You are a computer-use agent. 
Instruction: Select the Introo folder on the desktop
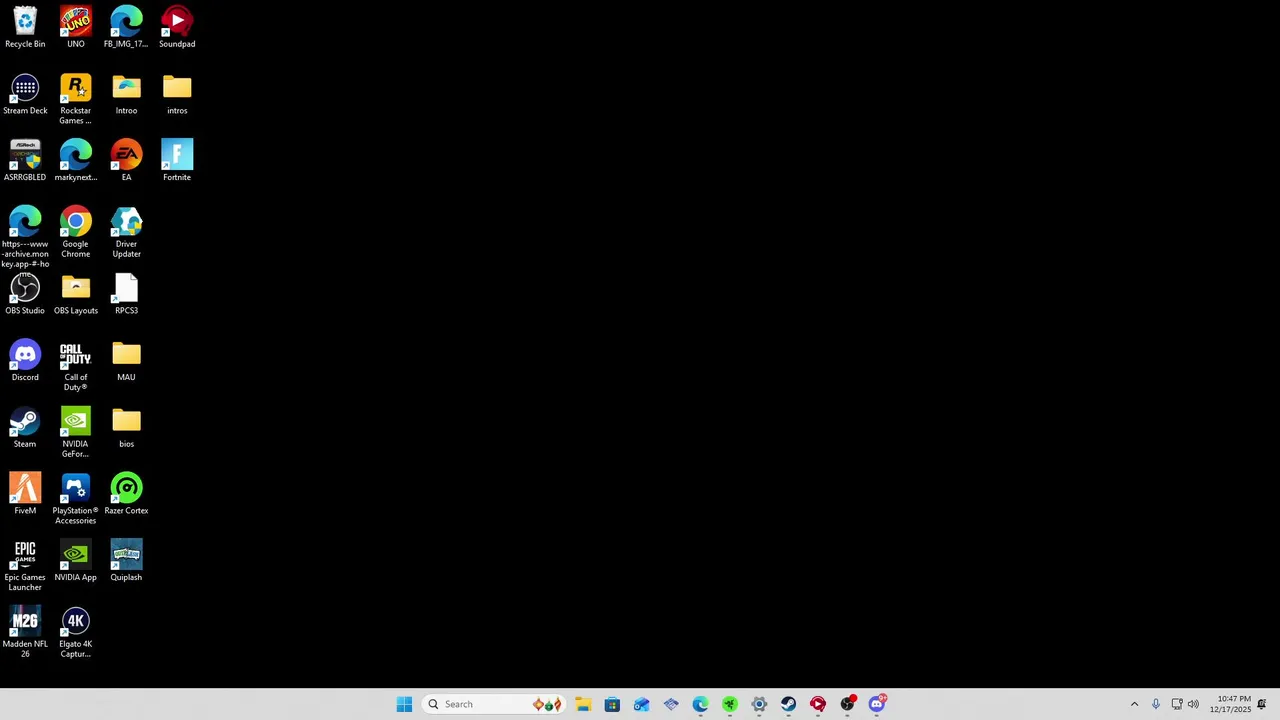[126, 95]
